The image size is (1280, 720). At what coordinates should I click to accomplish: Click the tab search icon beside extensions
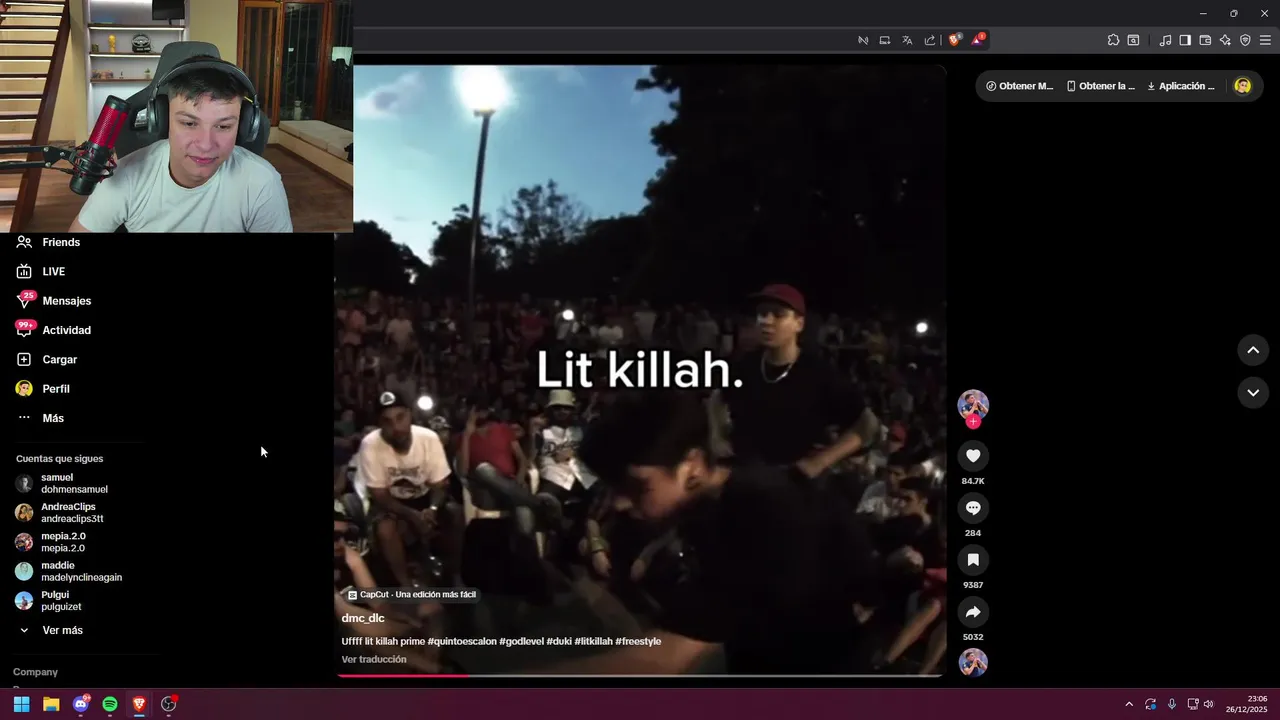pos(1133,40)
